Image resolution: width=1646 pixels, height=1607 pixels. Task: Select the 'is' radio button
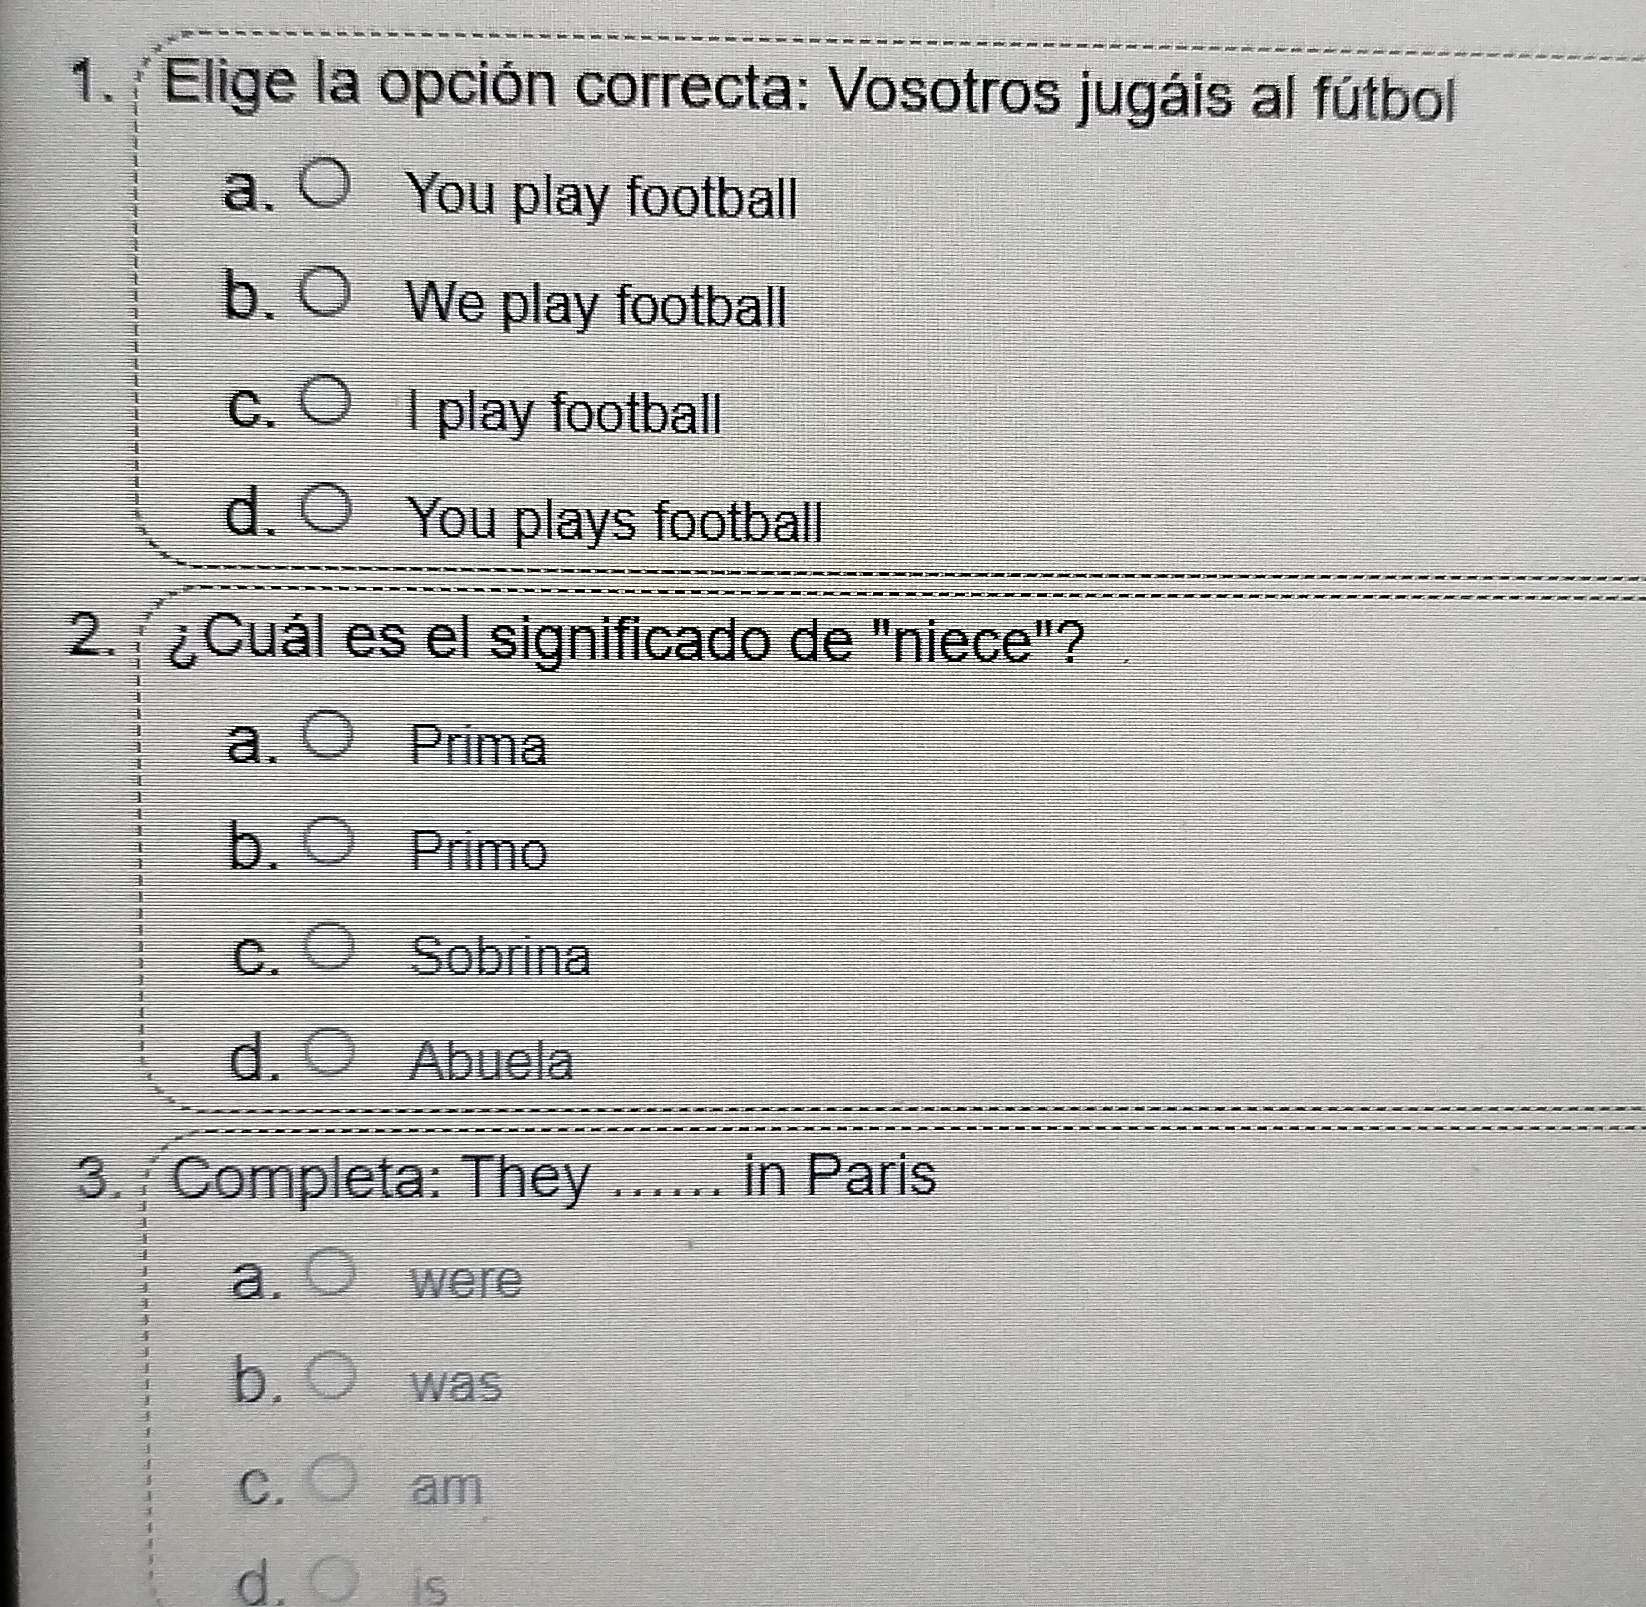pyautogui.click(x=333, y=1582)
